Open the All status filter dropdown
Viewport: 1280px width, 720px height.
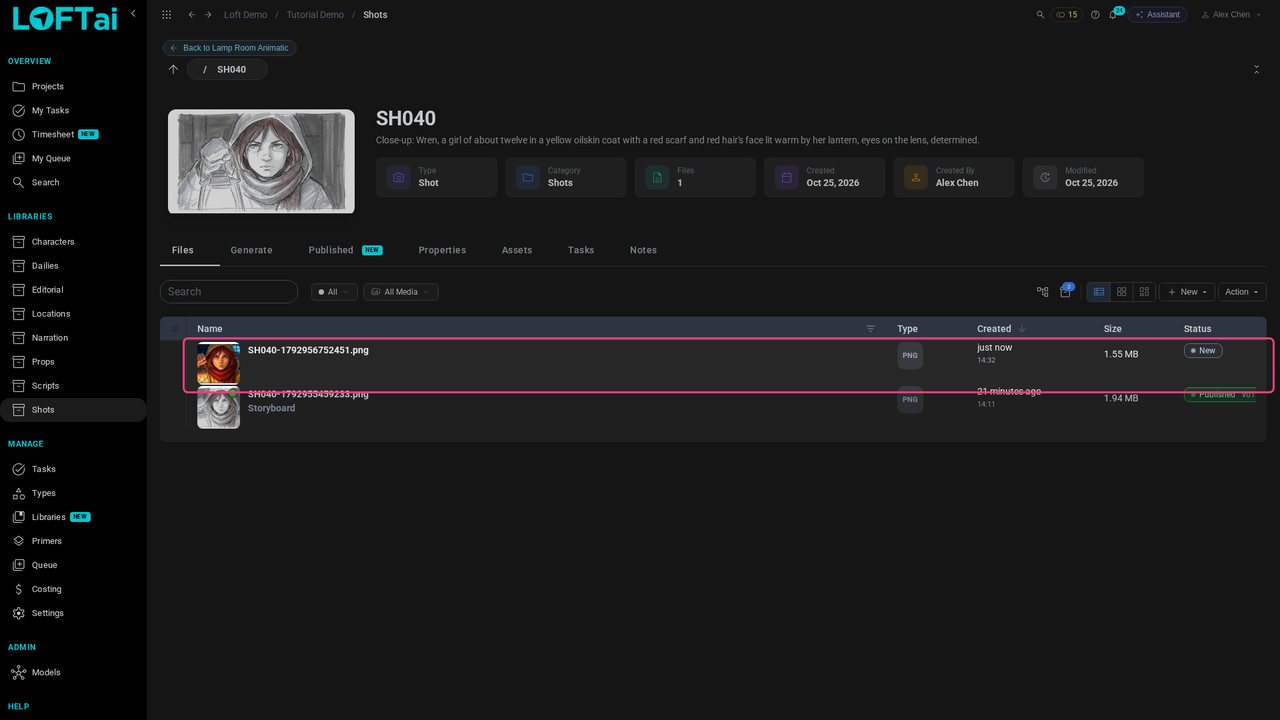(x=334, y=292)
